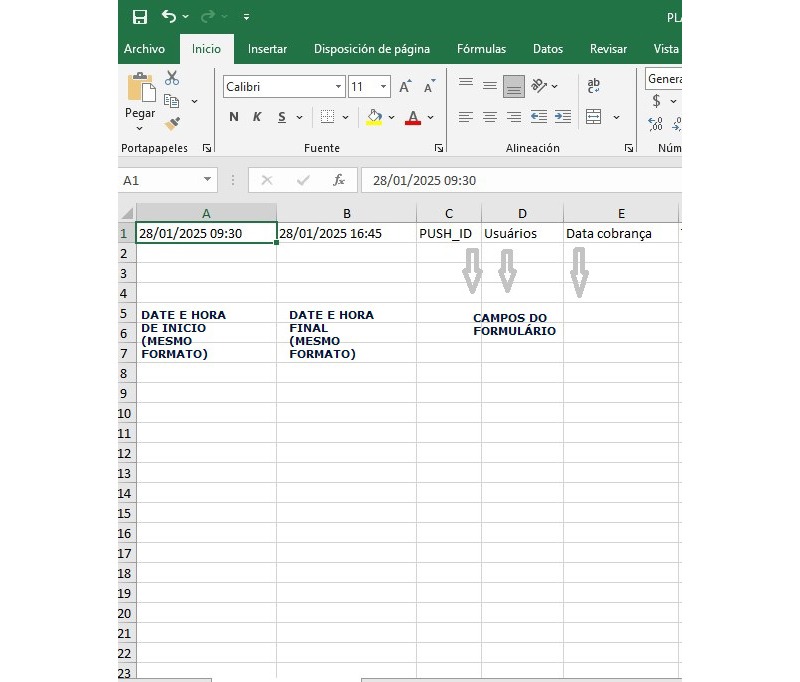Image resolution: width=800 pixels, height=682 pixels.
Task: Align text to the bottom of cell
Action: click(514, 86)
